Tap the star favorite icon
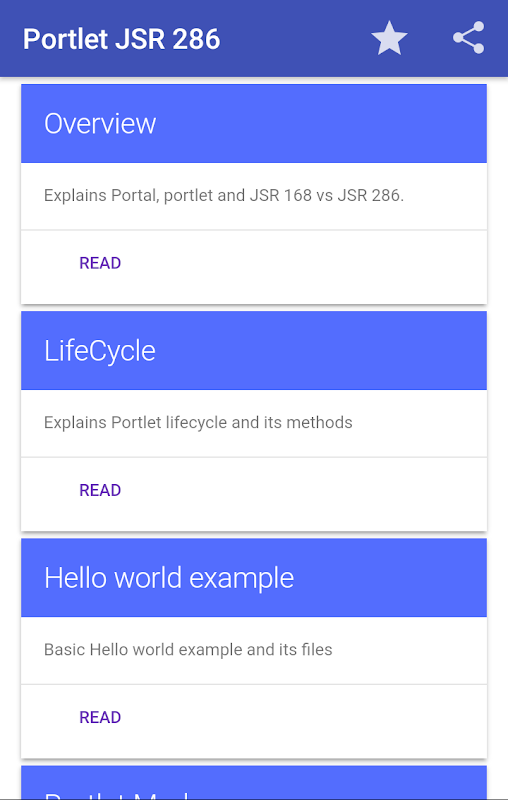The height and width of the screenshot is (800, 508). coord(389,38)
